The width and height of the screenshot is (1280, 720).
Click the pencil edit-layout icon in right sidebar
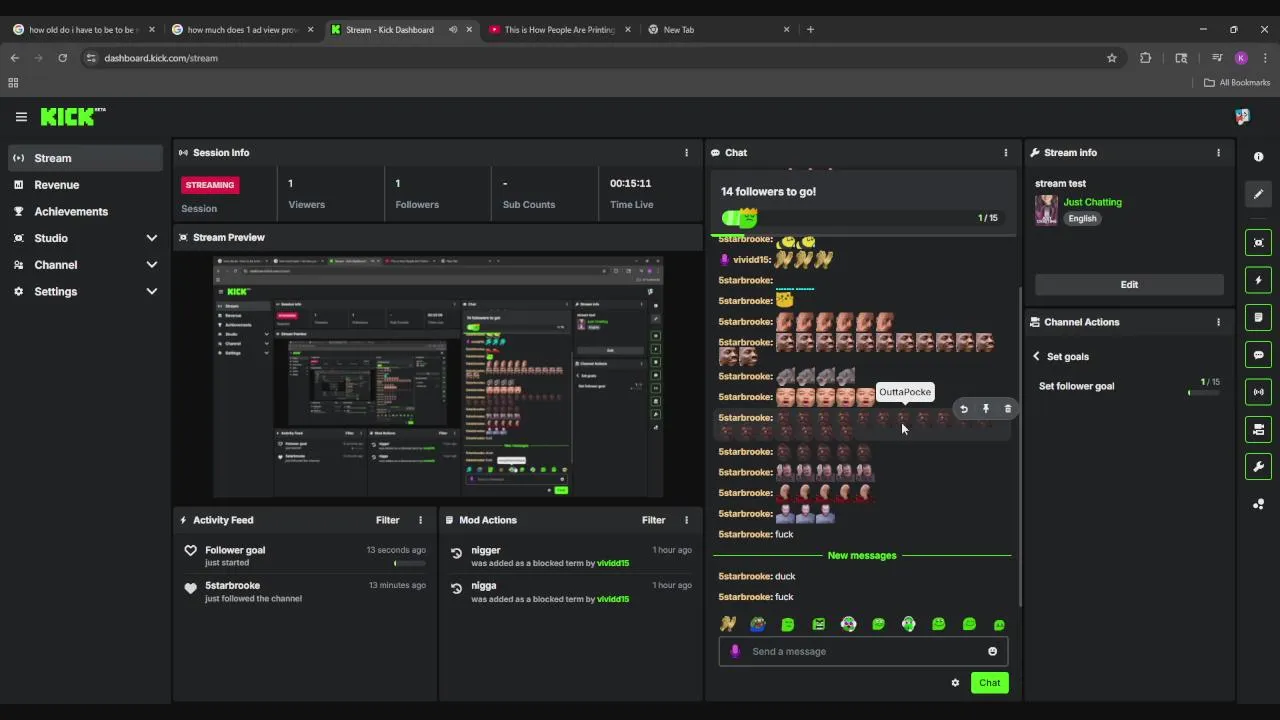tap(1258, 194)
